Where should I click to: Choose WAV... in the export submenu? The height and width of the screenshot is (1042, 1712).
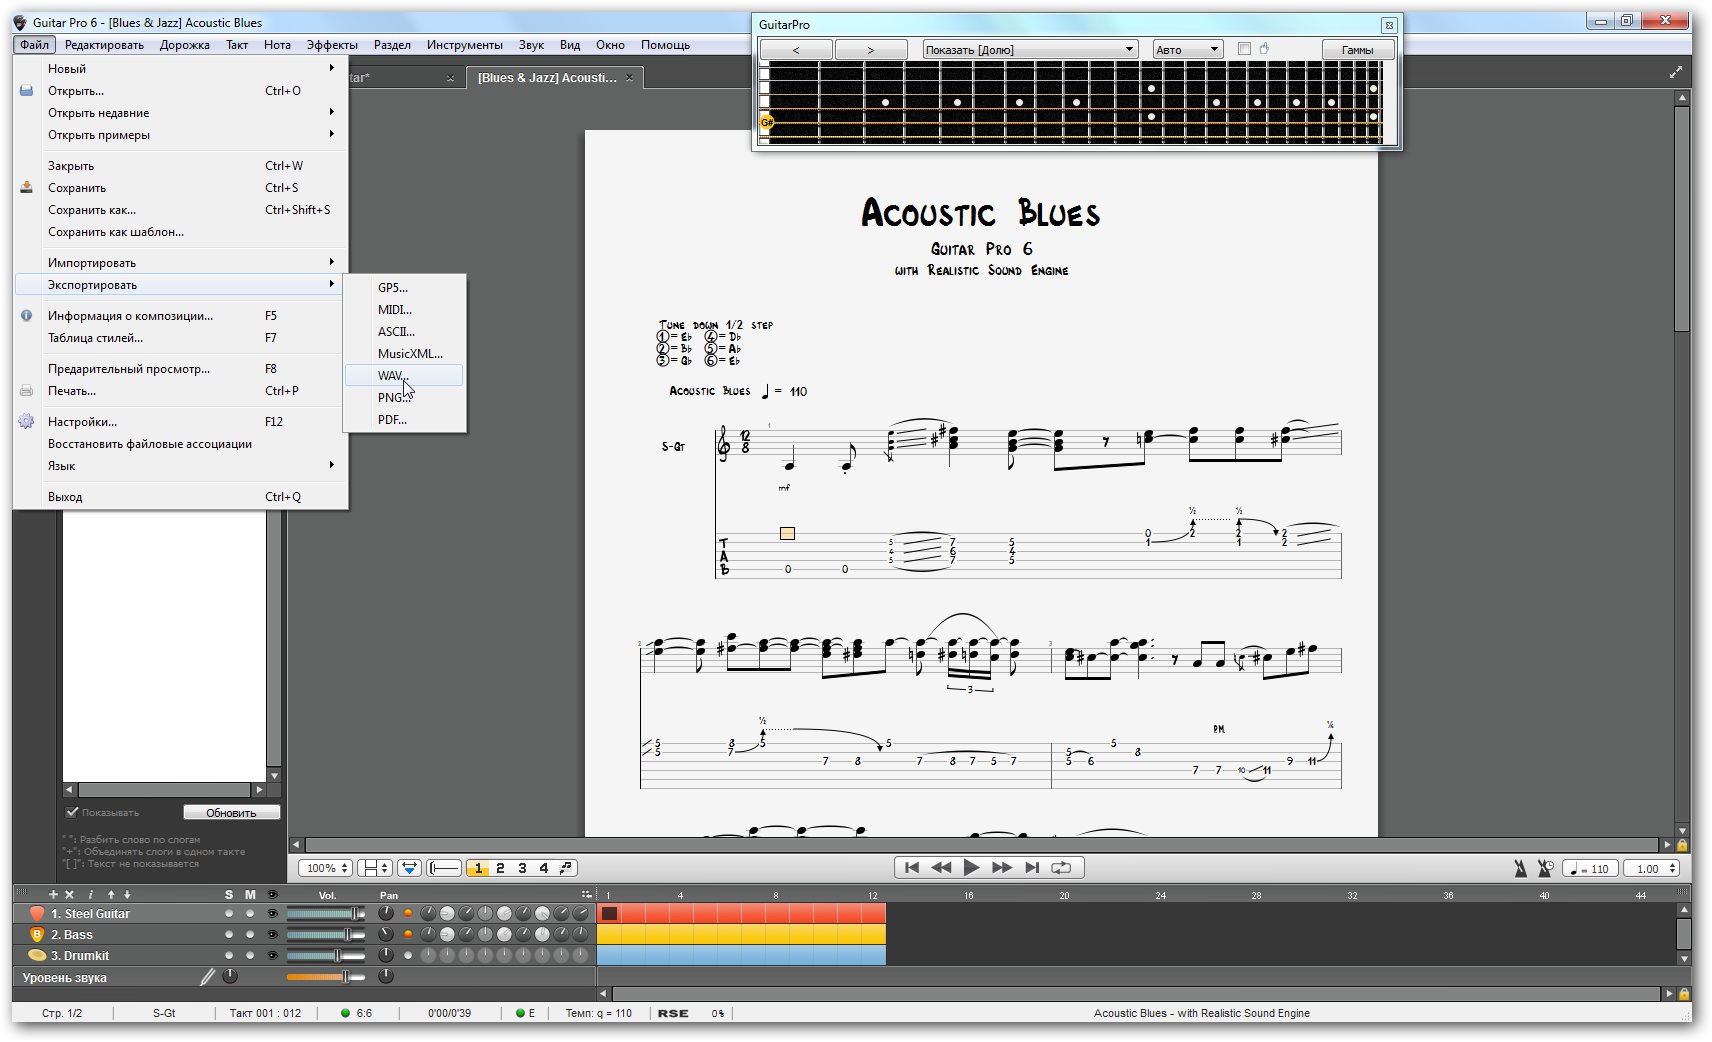pos(404,375)
